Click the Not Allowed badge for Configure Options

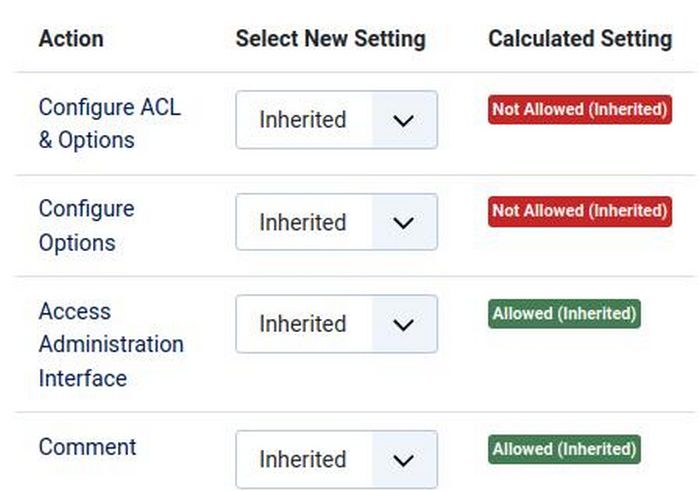579,211
